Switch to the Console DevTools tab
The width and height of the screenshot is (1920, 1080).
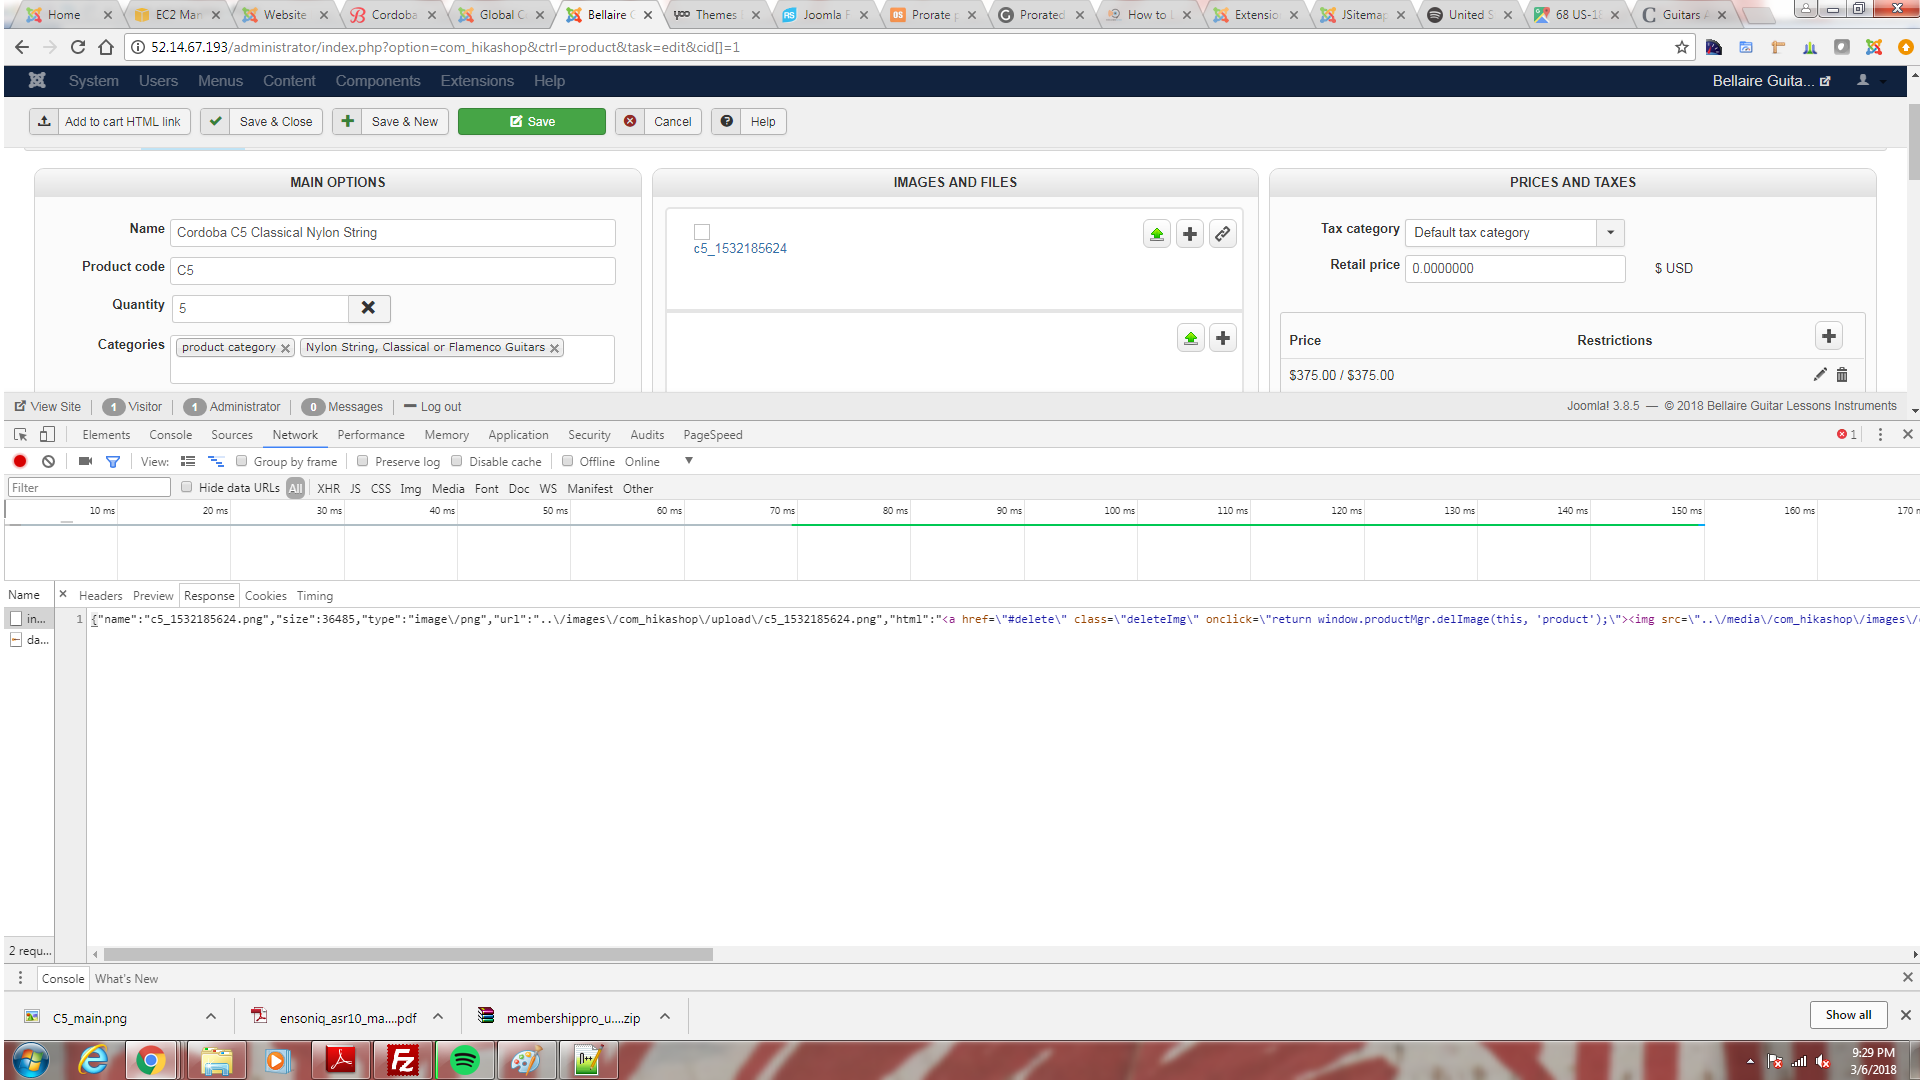click(x=170, y=435)
